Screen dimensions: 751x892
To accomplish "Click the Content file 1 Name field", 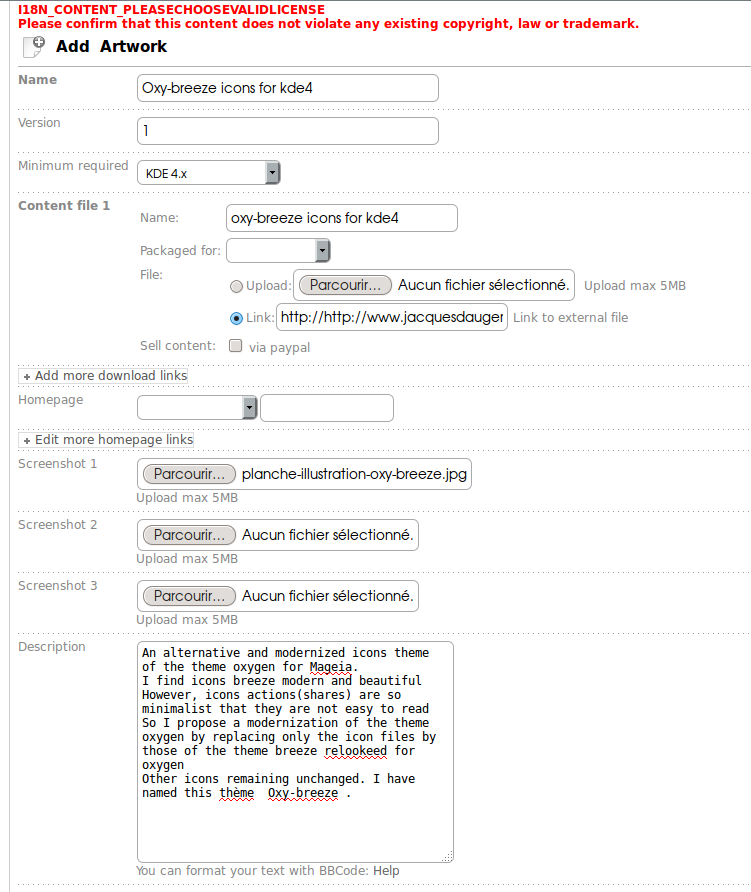I will click(x=341, y=218).
